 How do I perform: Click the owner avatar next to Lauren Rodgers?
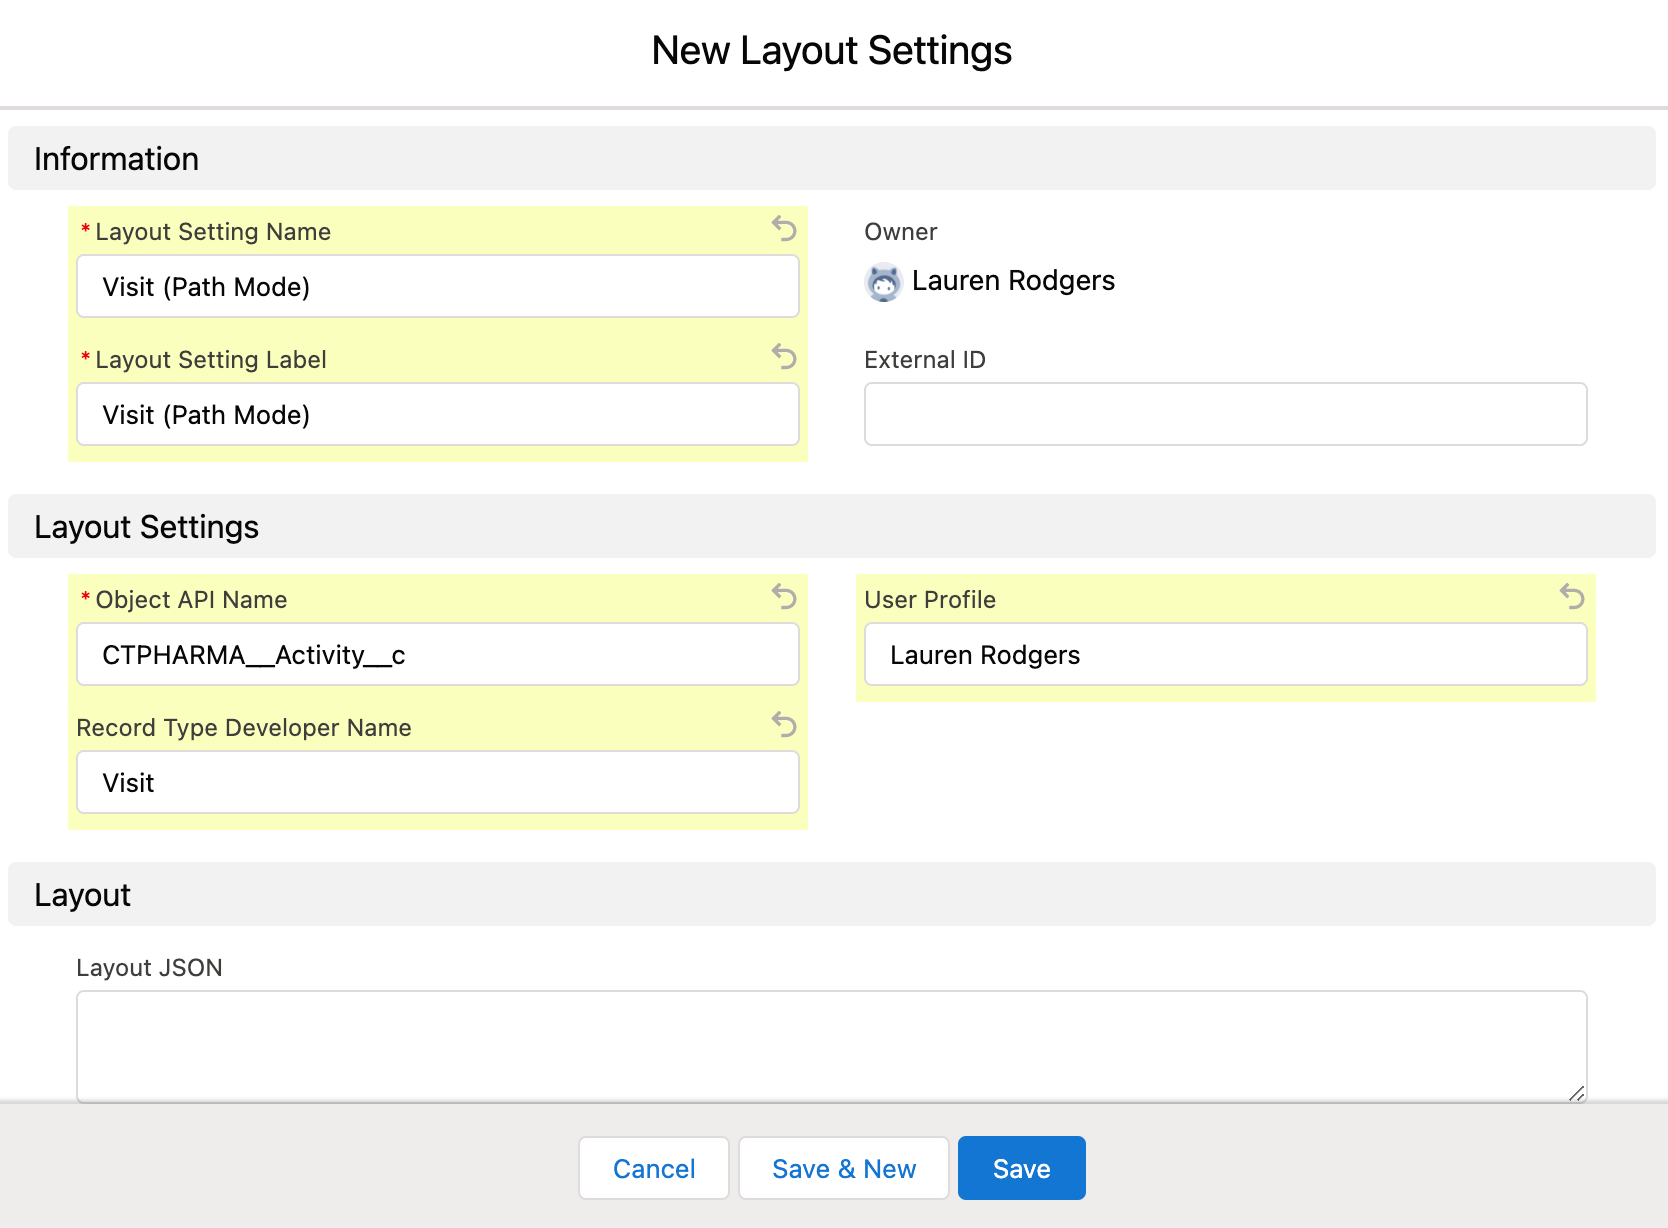(x=883, y=282)
